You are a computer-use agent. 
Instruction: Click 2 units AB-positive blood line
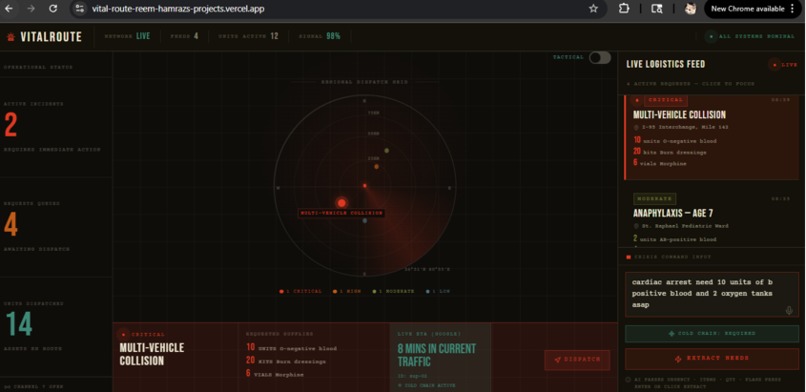674,239
